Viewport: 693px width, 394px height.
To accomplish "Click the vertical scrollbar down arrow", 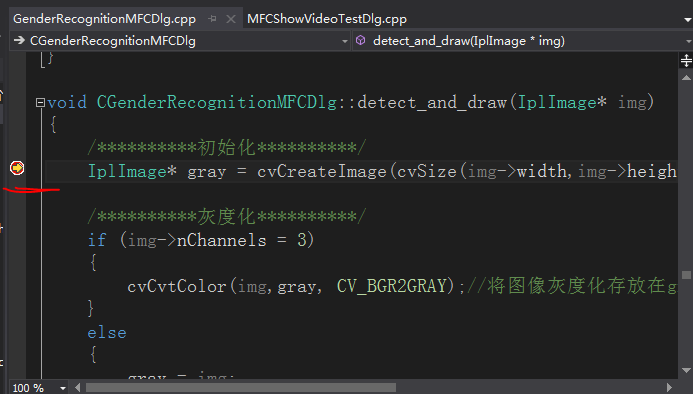I will tap(686, 370).
